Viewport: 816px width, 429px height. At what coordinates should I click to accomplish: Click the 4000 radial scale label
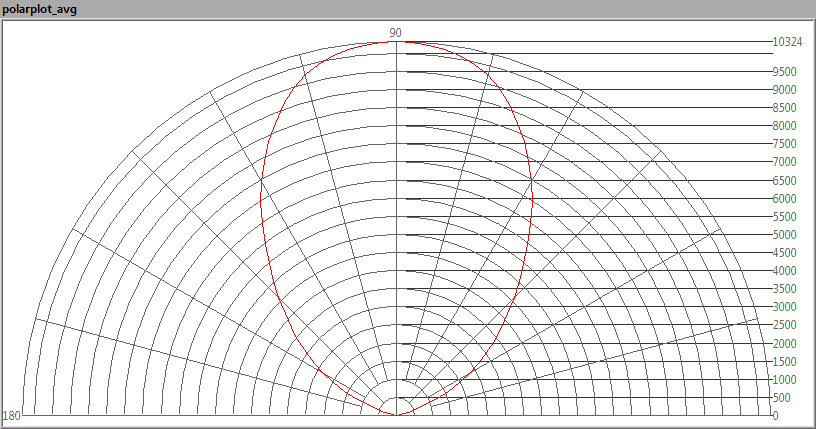coord(784,271)
